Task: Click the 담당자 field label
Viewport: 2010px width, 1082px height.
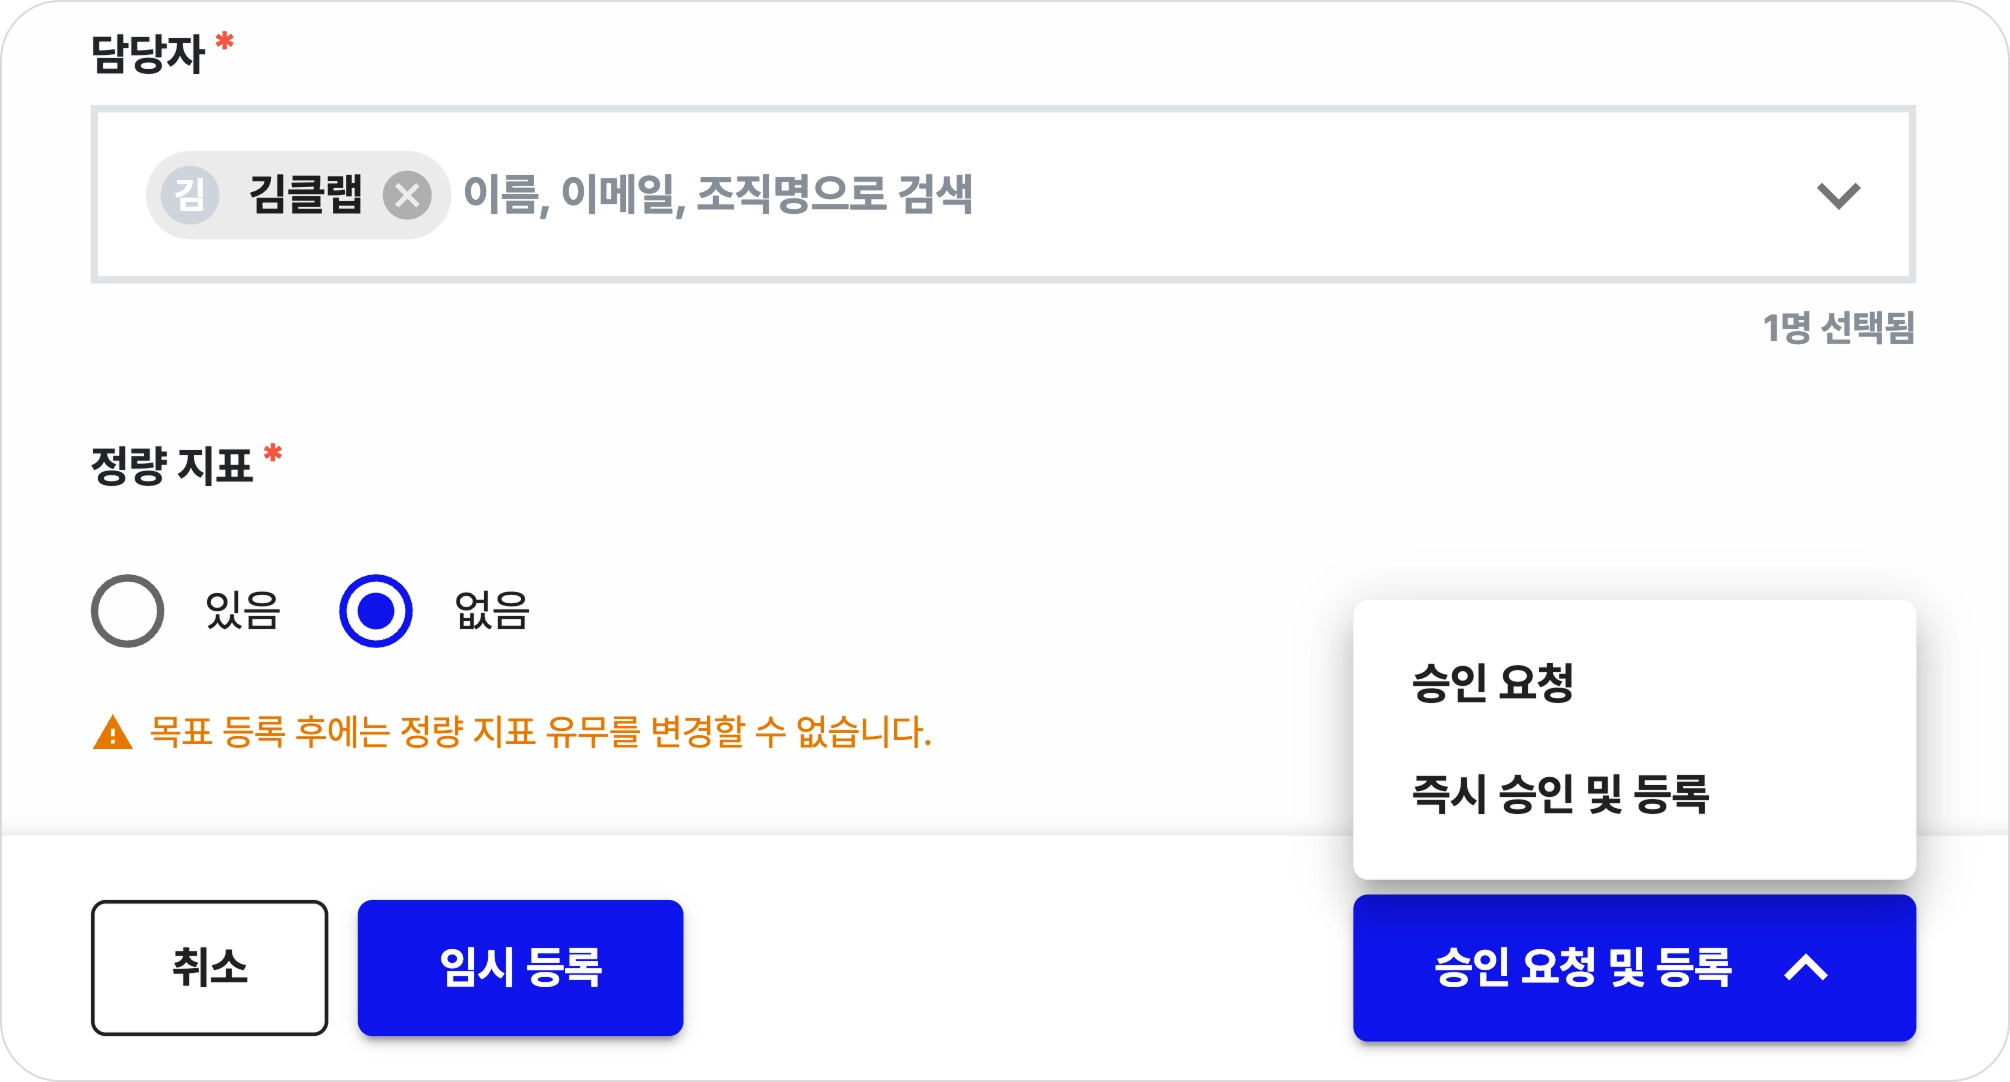Action: click(x=147, y=54)
